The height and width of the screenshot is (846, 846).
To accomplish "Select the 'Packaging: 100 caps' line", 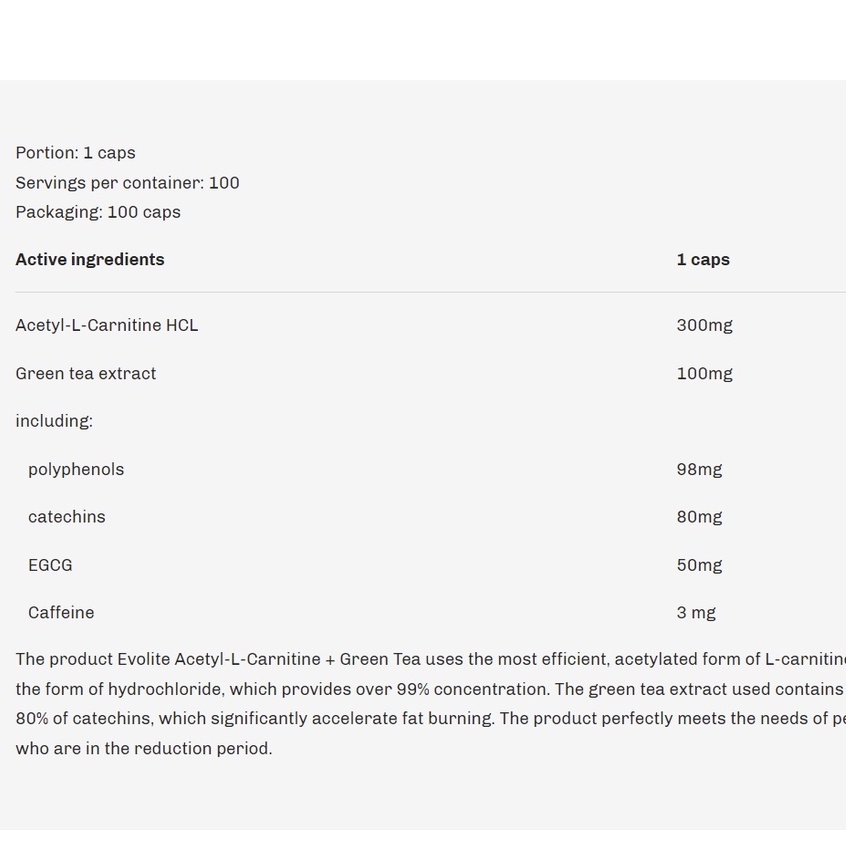I will [x=98, y=212].
